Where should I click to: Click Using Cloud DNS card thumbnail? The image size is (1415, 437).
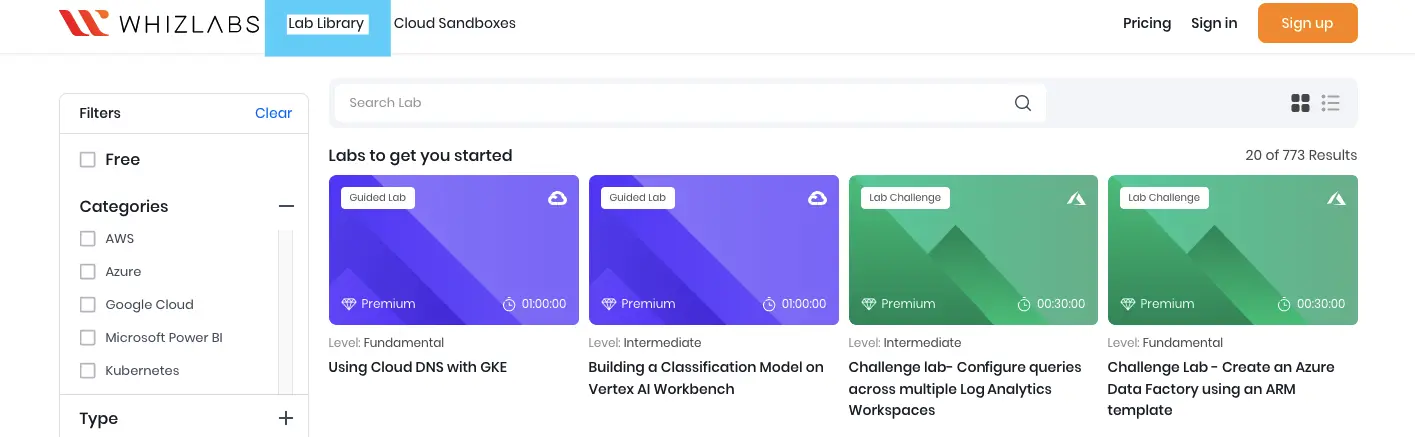[x=453, y=250]
